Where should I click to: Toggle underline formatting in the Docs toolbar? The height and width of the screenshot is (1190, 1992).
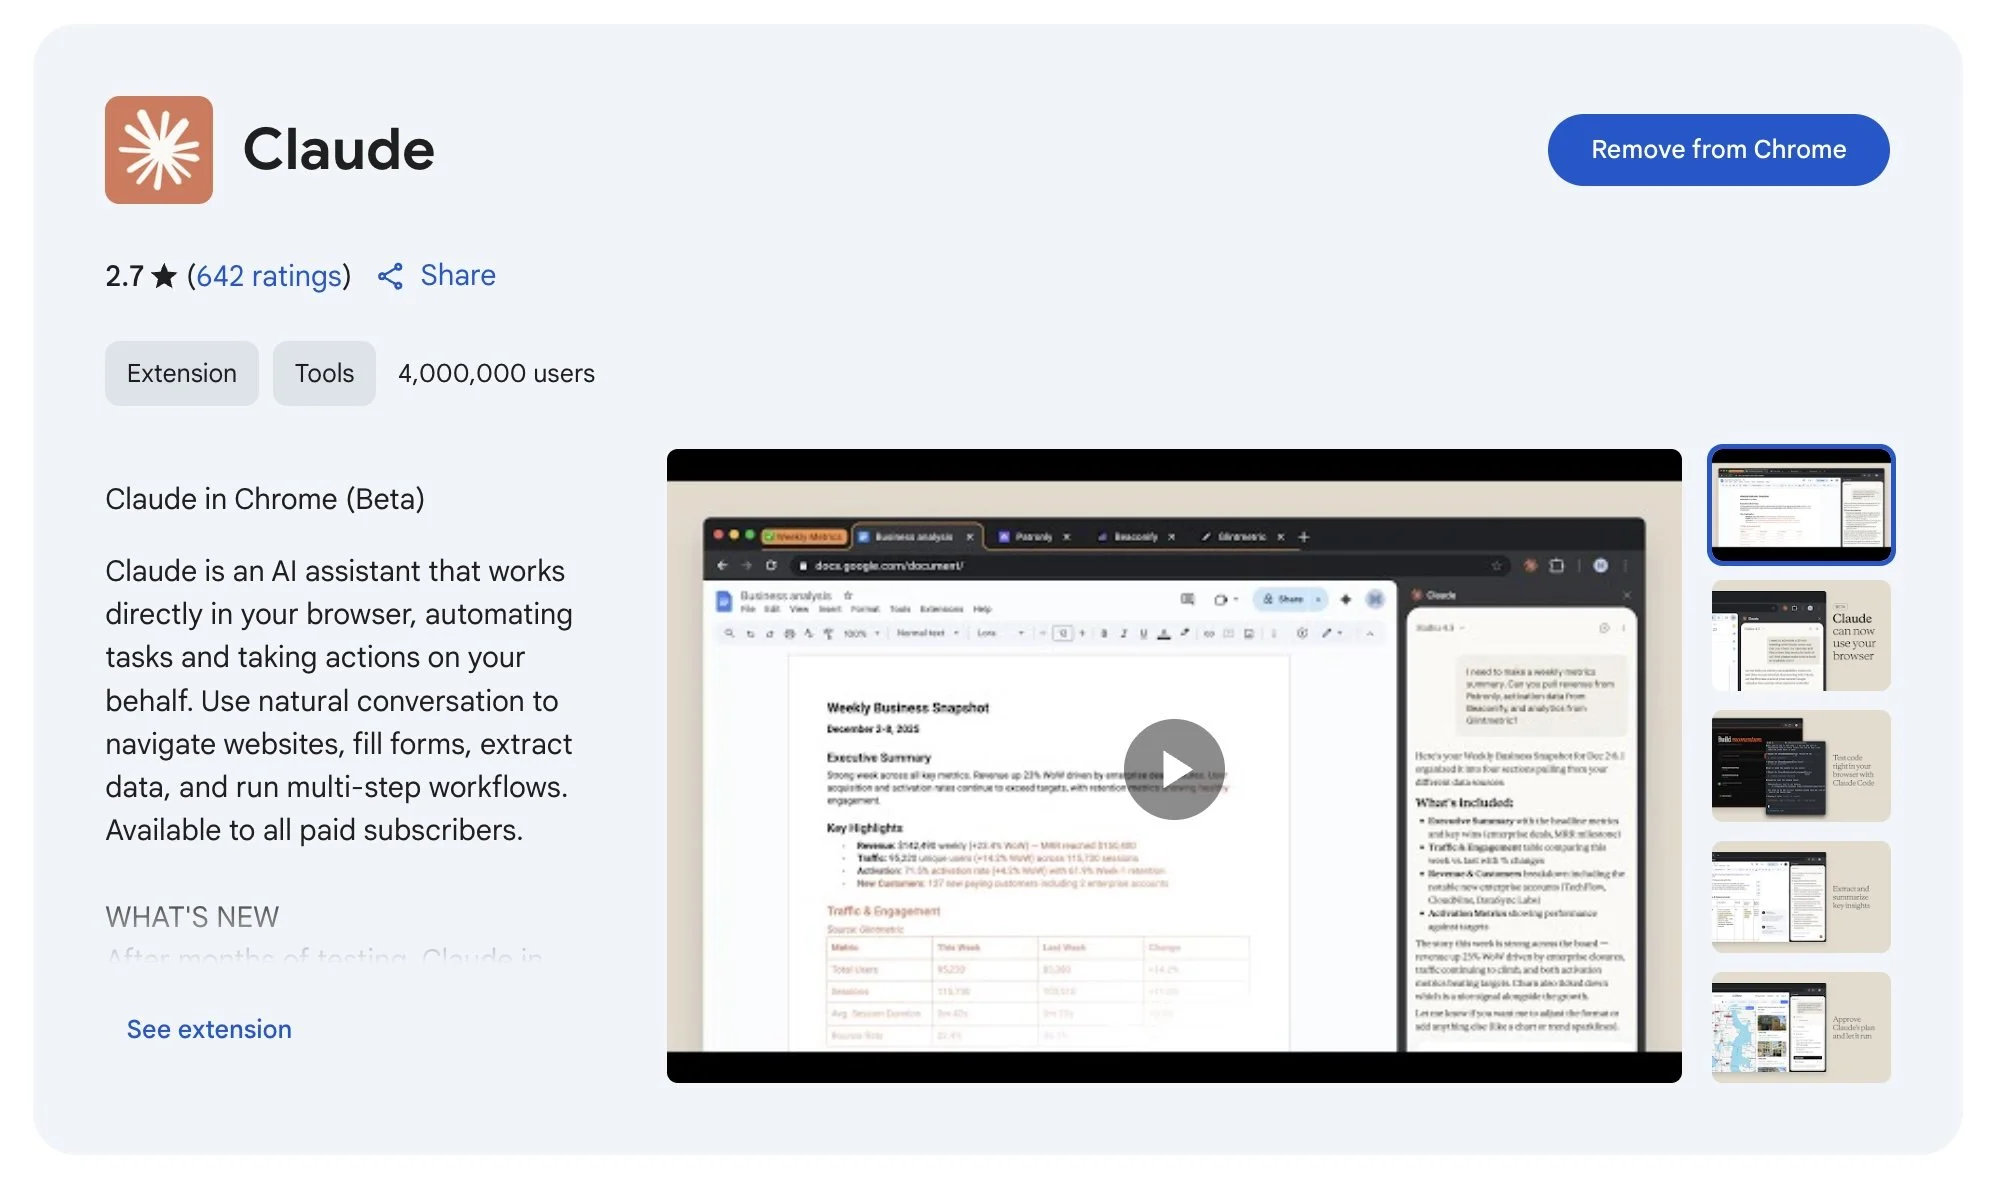click(1144, 633)
